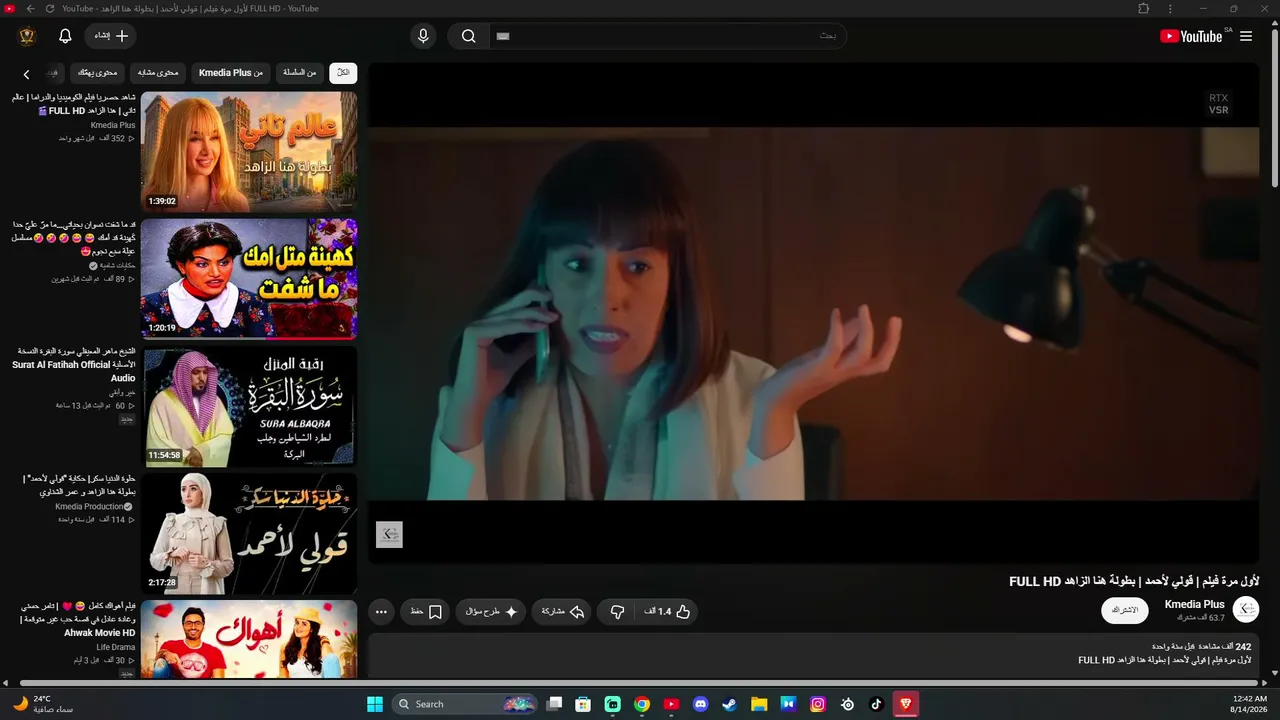Click the Windows taskbar Search box
This screenshot has height=720, width=1280.
(x=466, y=704)
